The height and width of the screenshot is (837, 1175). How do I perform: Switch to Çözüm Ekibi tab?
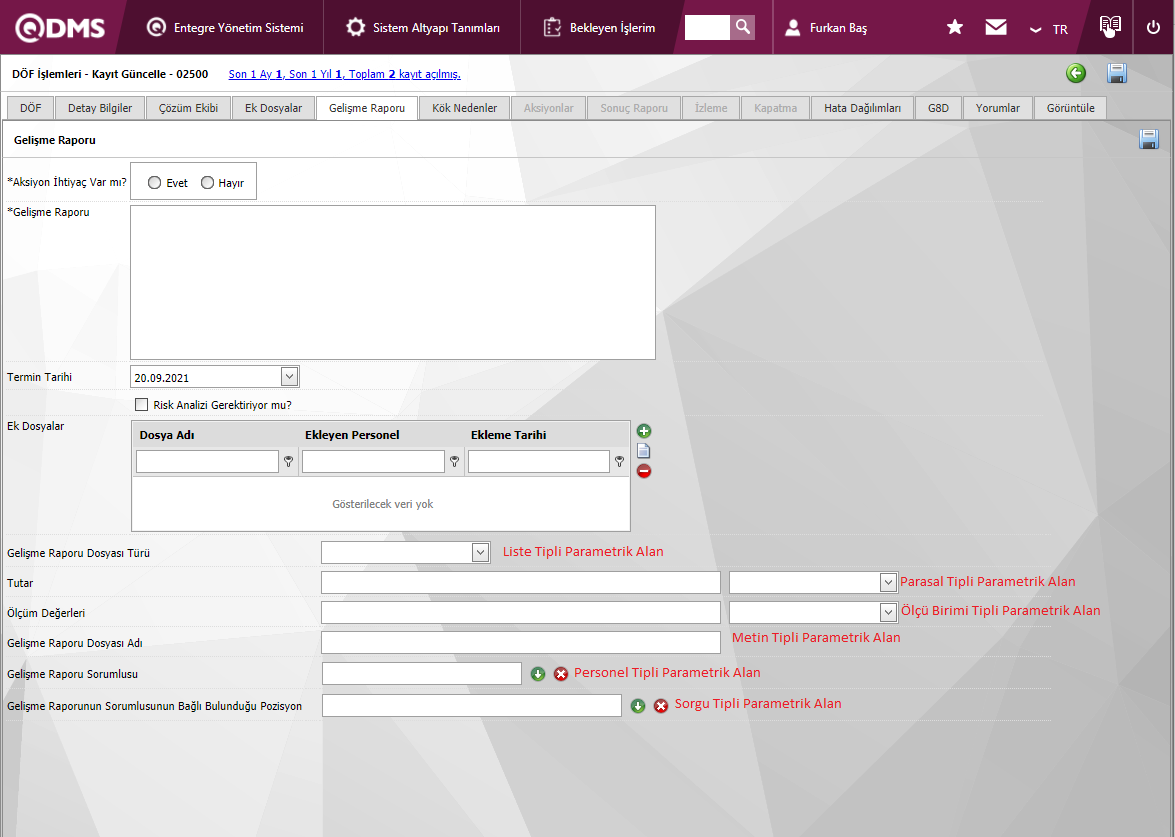[188, 108]
